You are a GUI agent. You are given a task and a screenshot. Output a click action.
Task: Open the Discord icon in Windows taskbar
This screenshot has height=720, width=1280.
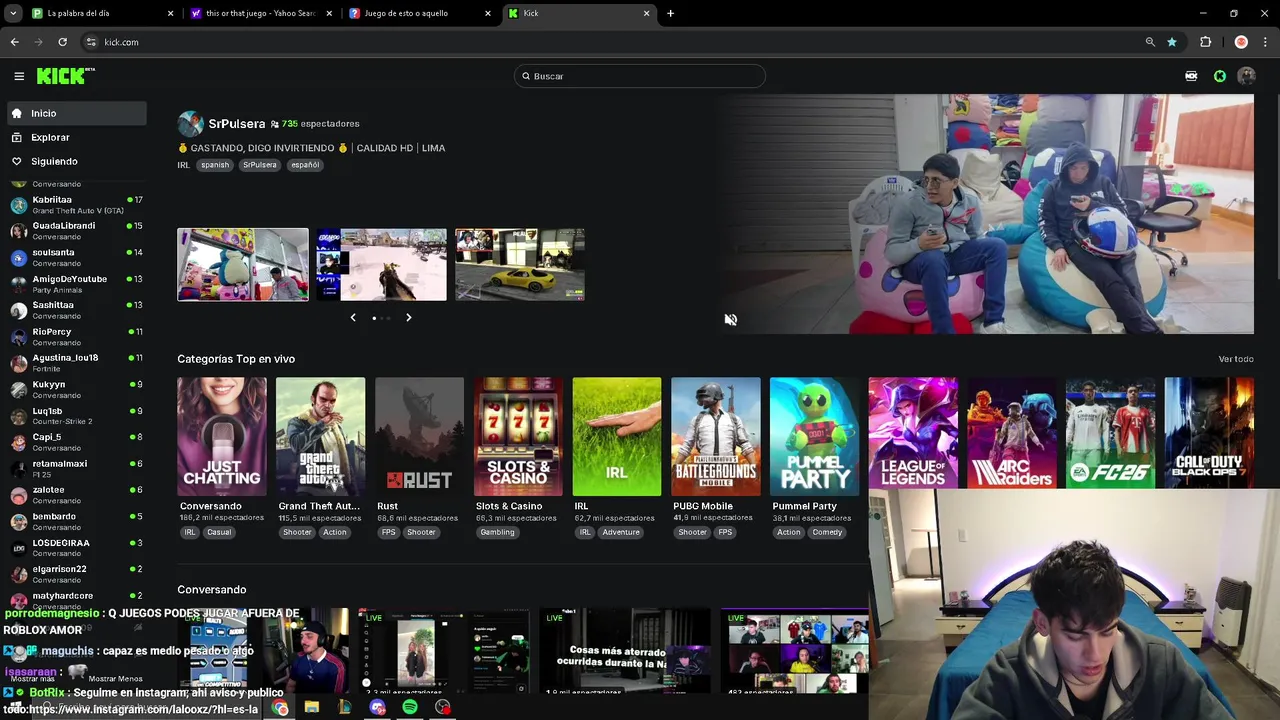377,707
